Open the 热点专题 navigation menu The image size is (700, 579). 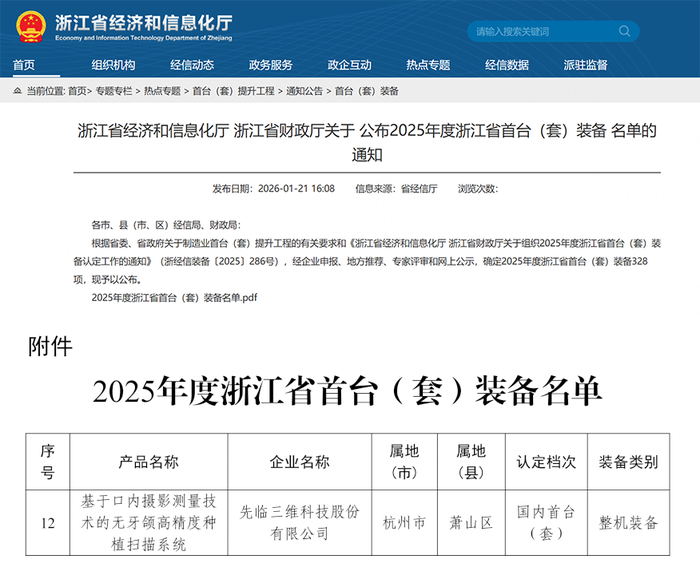pos(428,65)
